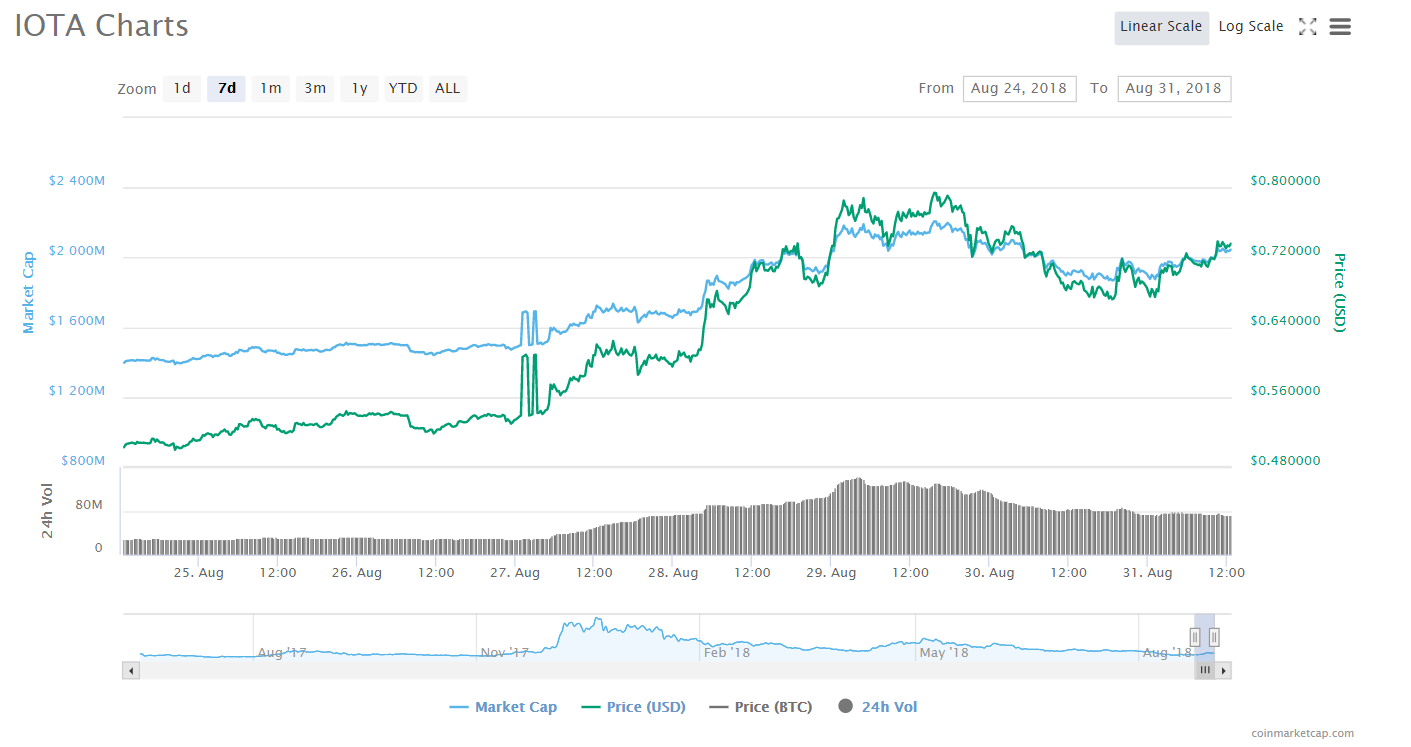Image resolution: width=1411 pixels, height=747 pixels.
Task: Click the $0.480000 price axis label
Action: pyautogui.click(x=1285, y=461)
